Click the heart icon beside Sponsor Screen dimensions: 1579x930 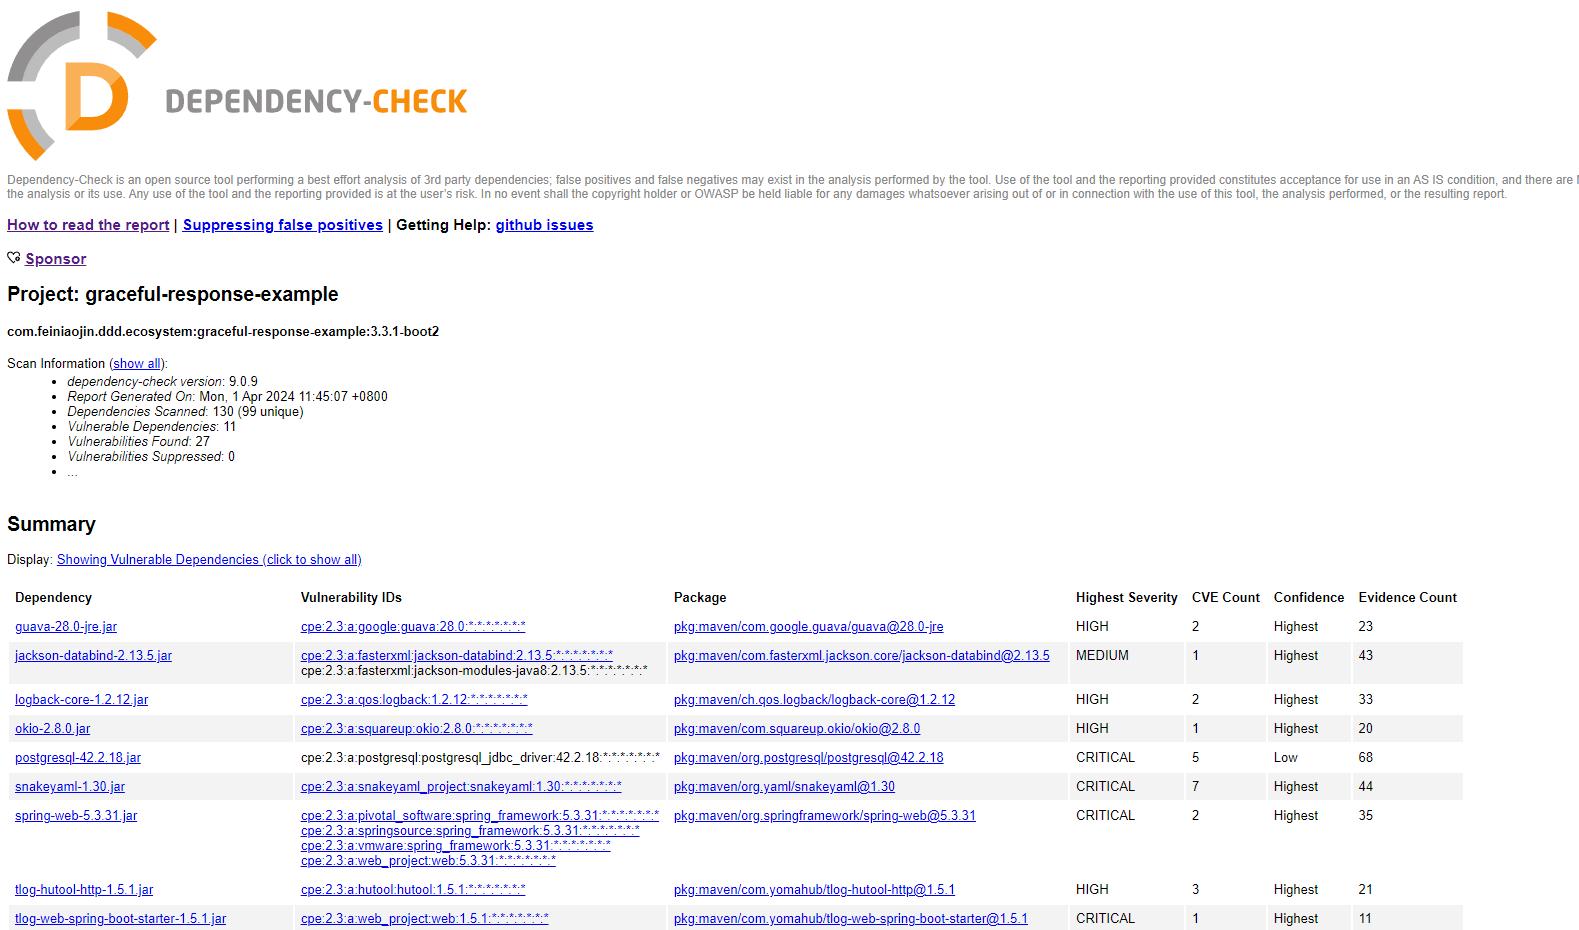click(14, 258)
